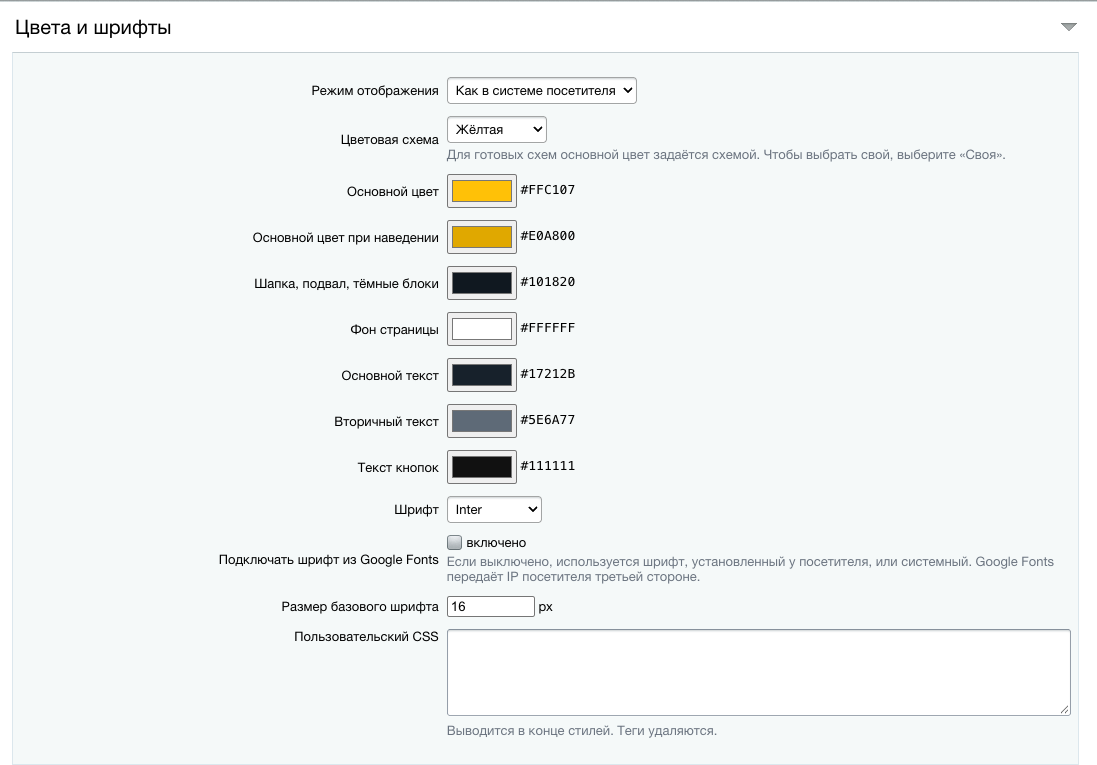Click the Выводится в конце стилей hint

click(x=582, y=731)
